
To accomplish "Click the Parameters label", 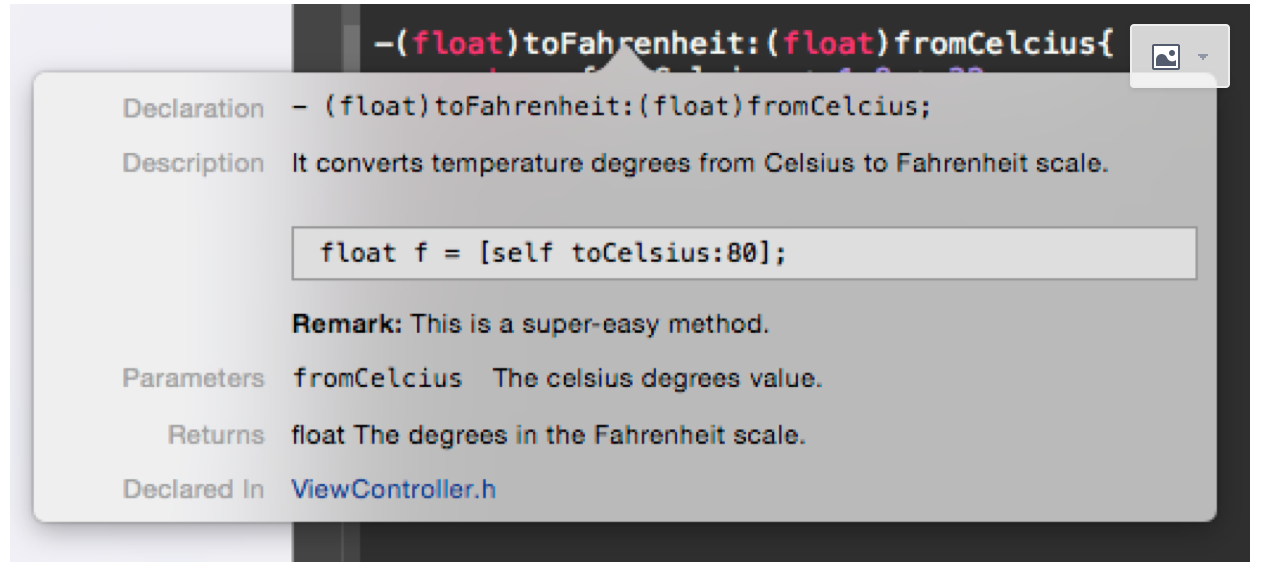I will (x=194, y=379).
